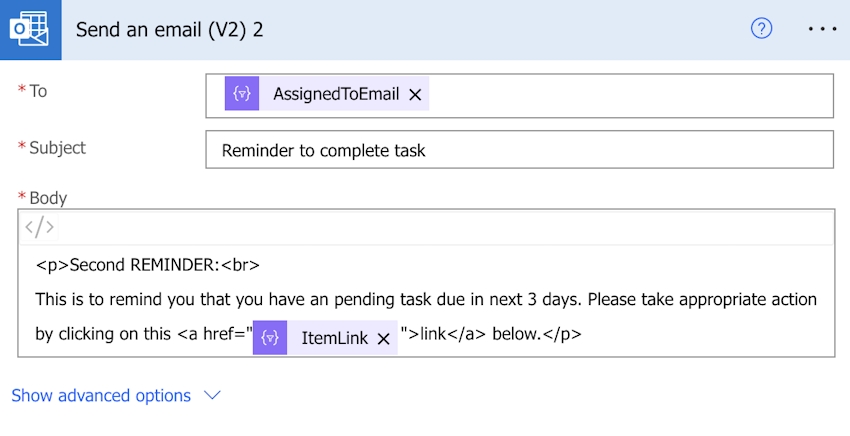
Task: Remove the AssignedToEmail token
Action: pos(416,95)
